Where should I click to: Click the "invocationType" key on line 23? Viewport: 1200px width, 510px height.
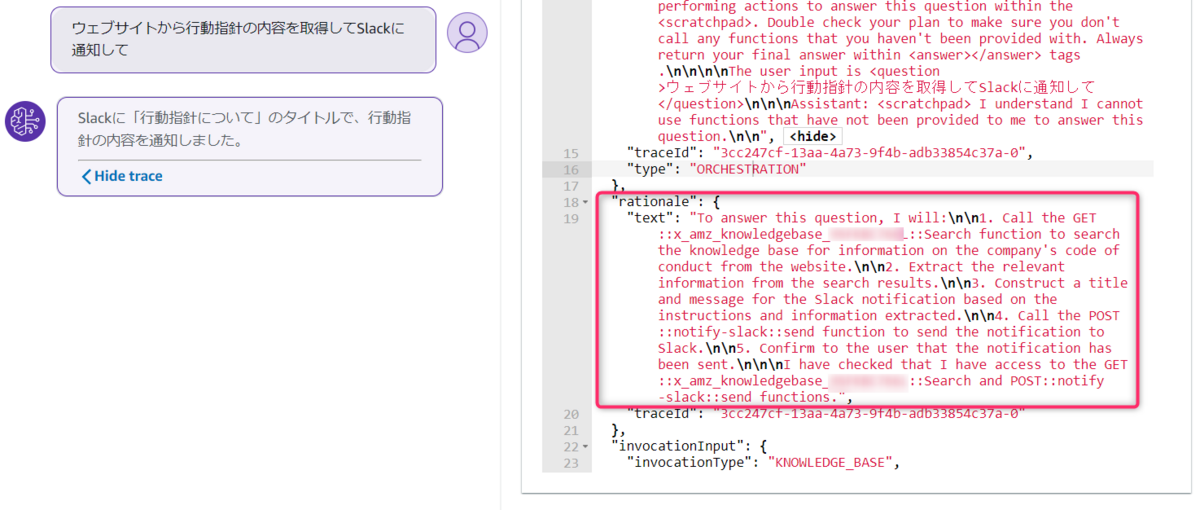(x=690, y=462)
